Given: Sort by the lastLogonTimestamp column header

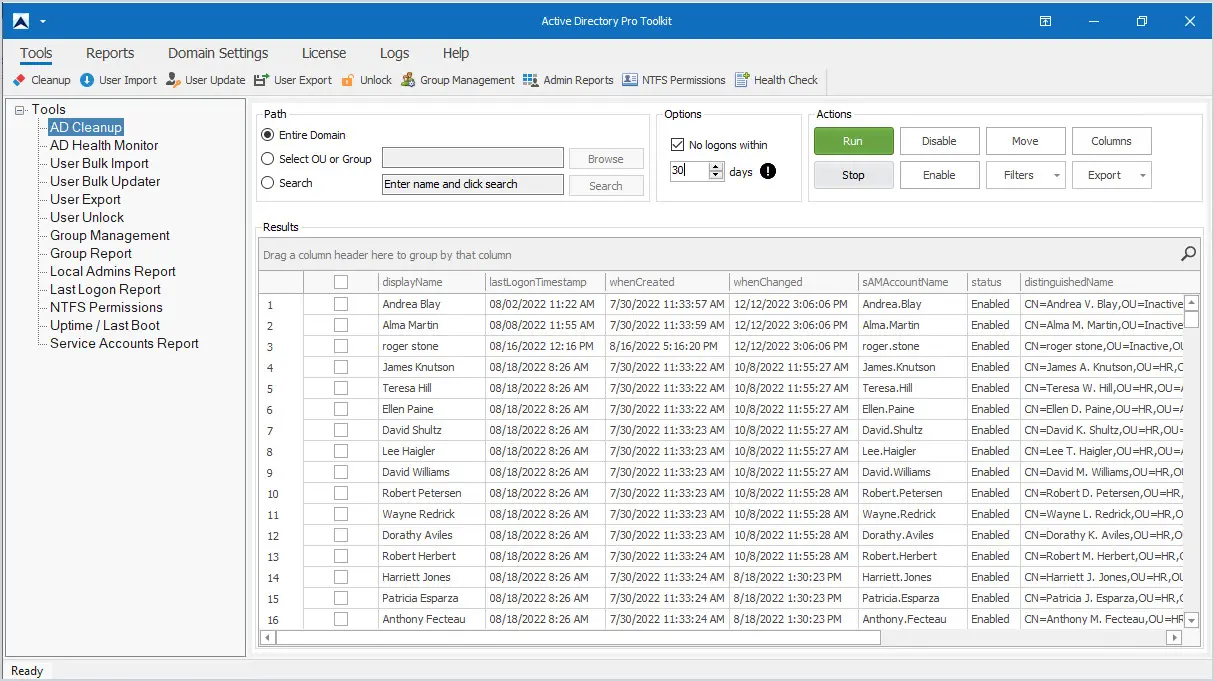Looking at the screenshot, I should pyautogui.click(x=545, y=282).
